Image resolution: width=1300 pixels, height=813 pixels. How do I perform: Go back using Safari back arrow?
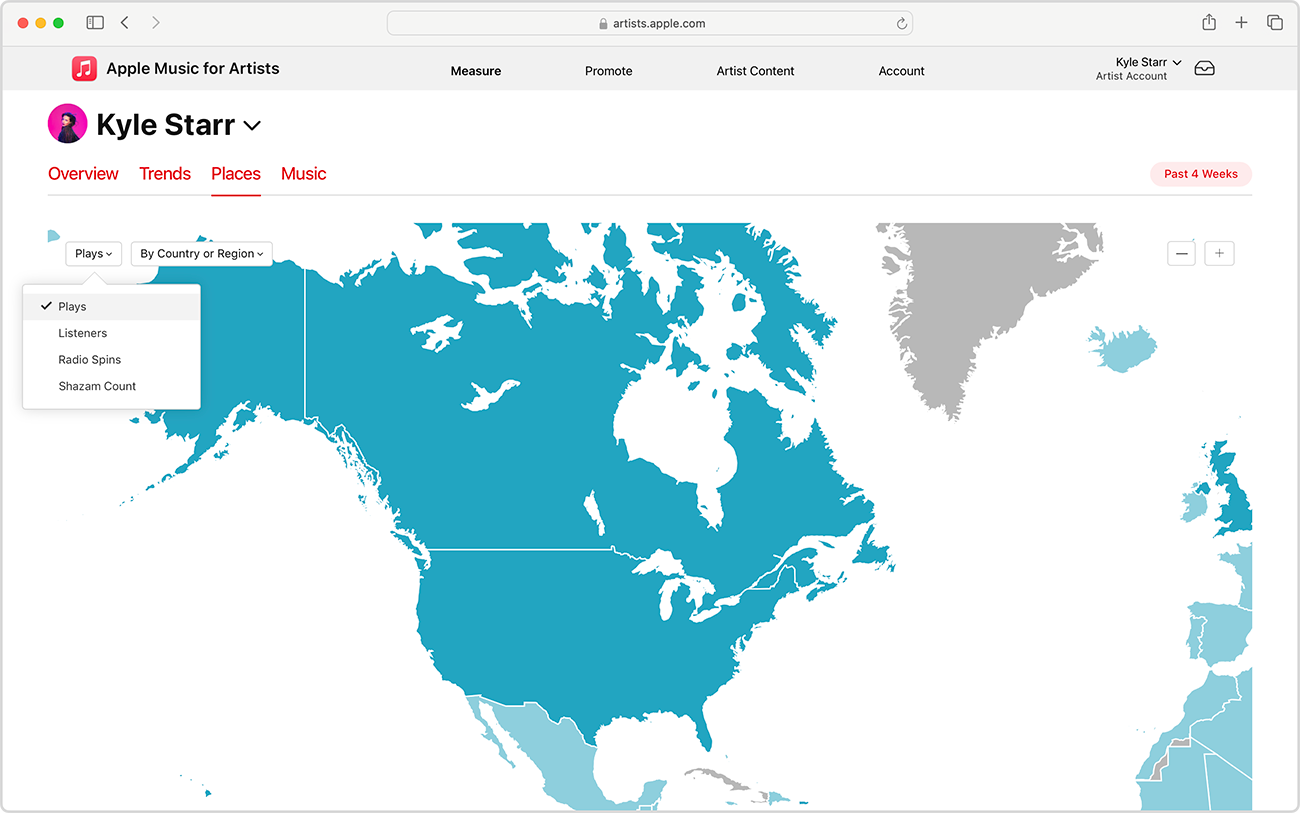125,23
